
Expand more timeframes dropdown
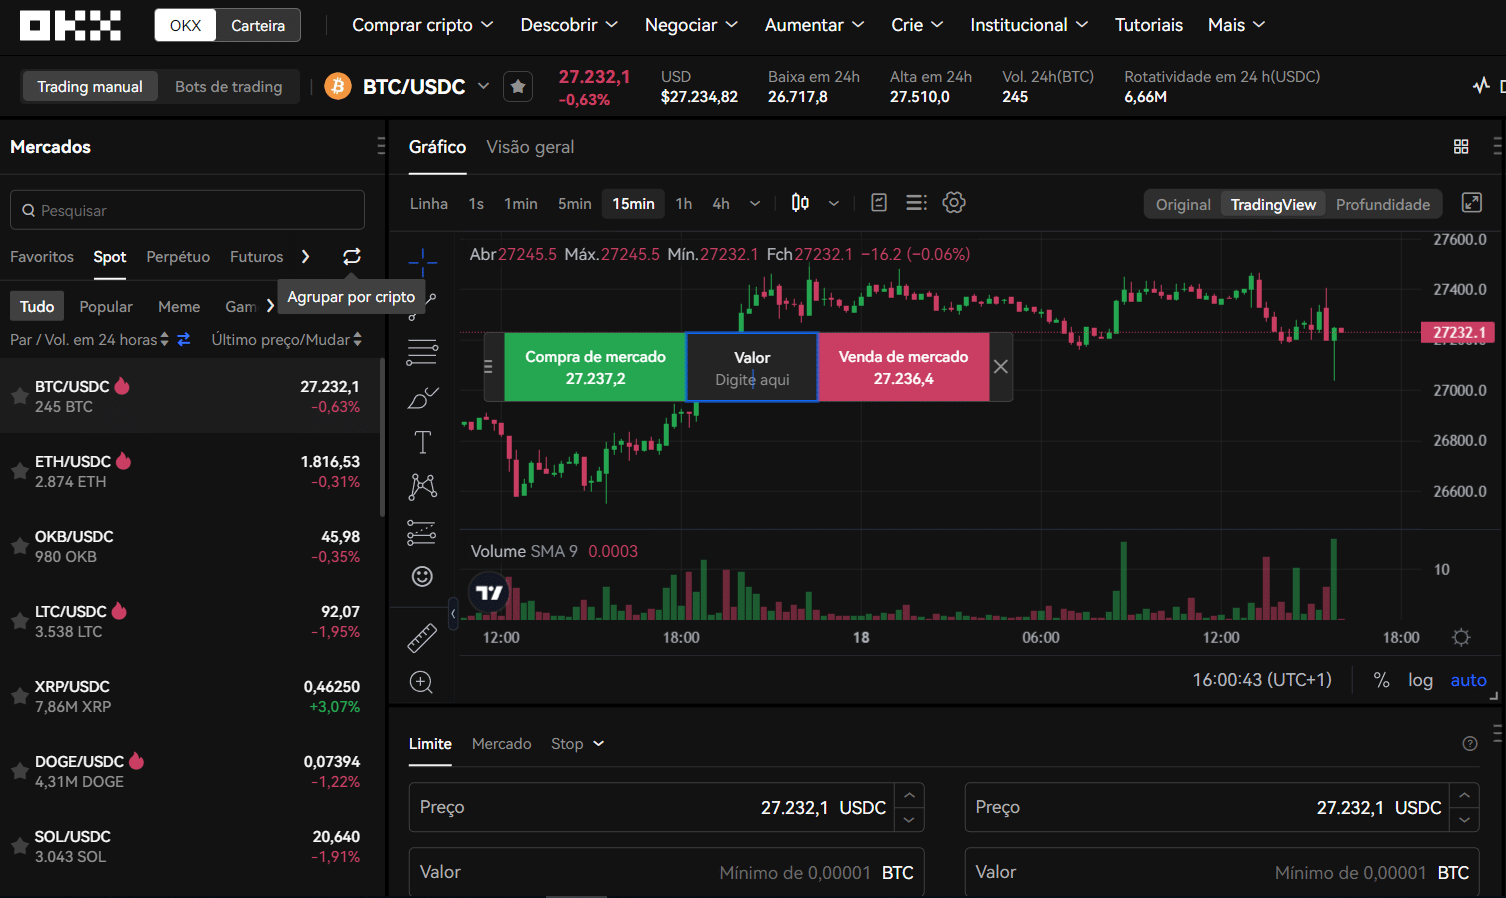[x=755, y=204]
